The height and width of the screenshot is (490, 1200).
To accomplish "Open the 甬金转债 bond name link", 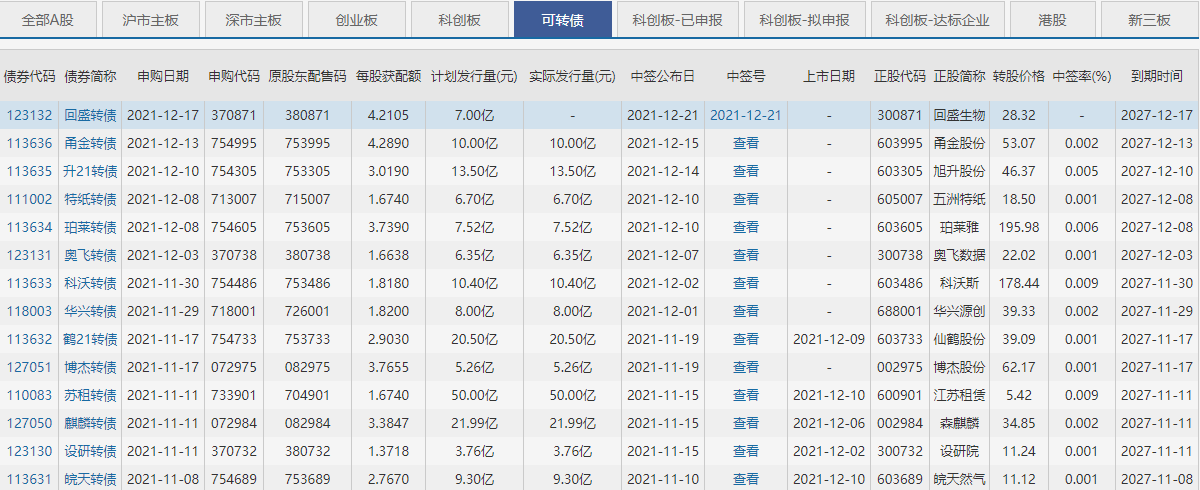I will [90, 143].
